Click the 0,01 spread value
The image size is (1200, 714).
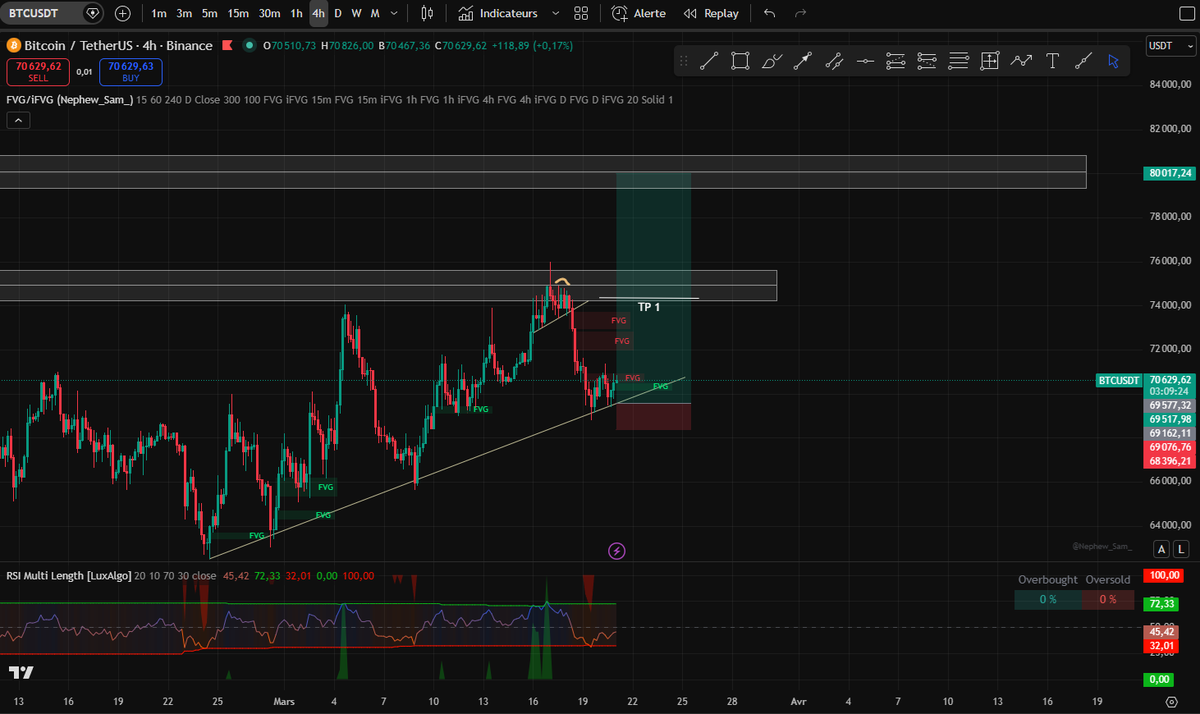pos(84,71)
